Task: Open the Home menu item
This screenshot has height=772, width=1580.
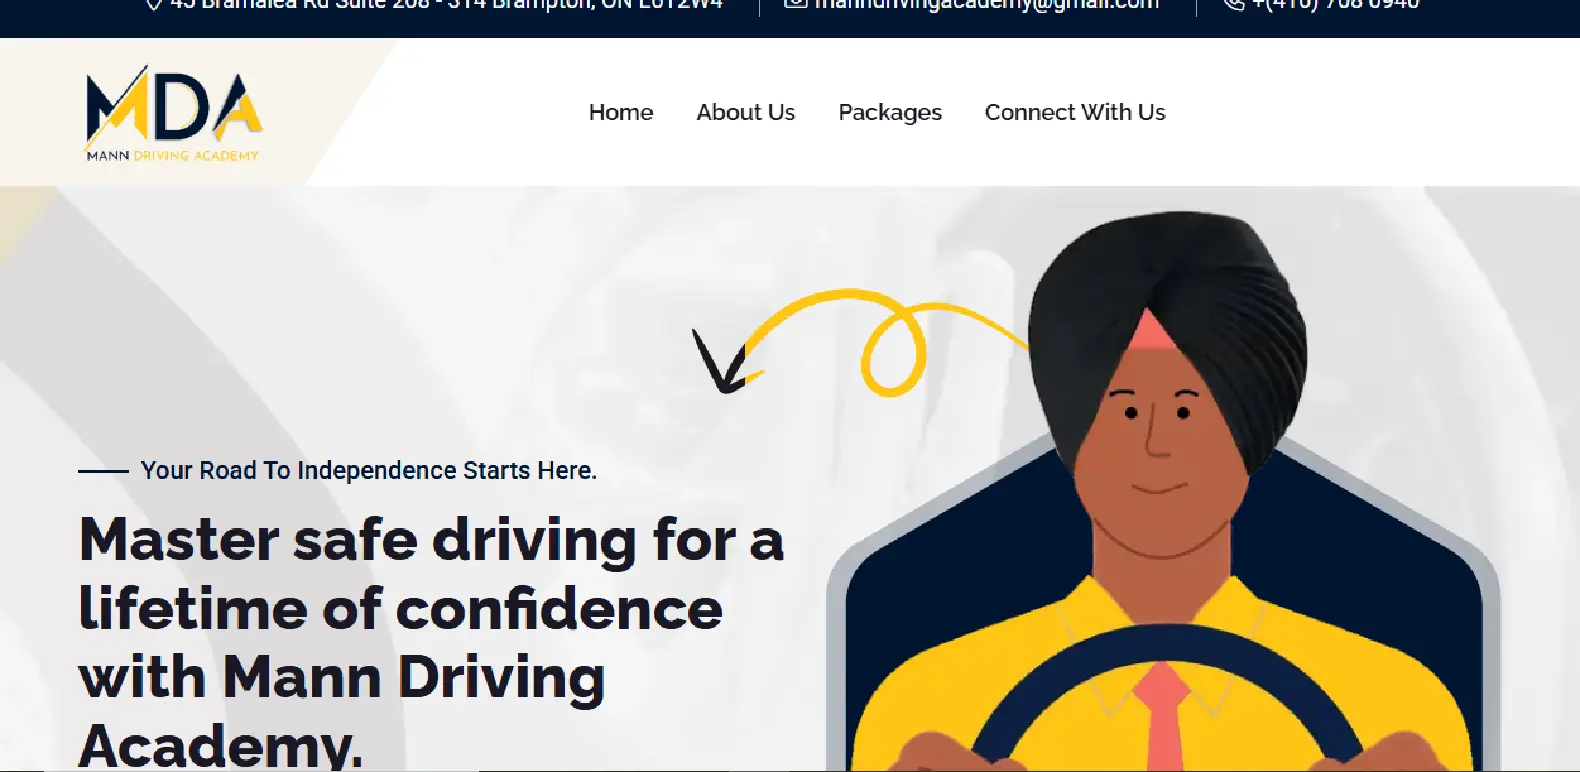Action: [621, 112]
